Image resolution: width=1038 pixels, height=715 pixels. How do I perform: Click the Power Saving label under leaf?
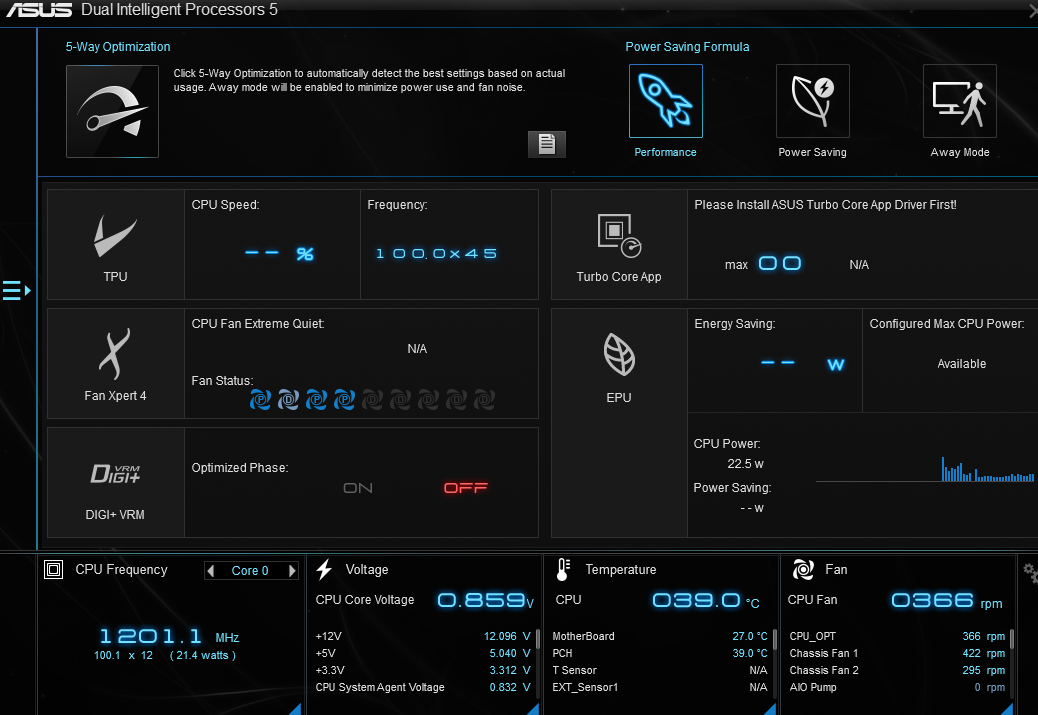click(x=812, y=152)
